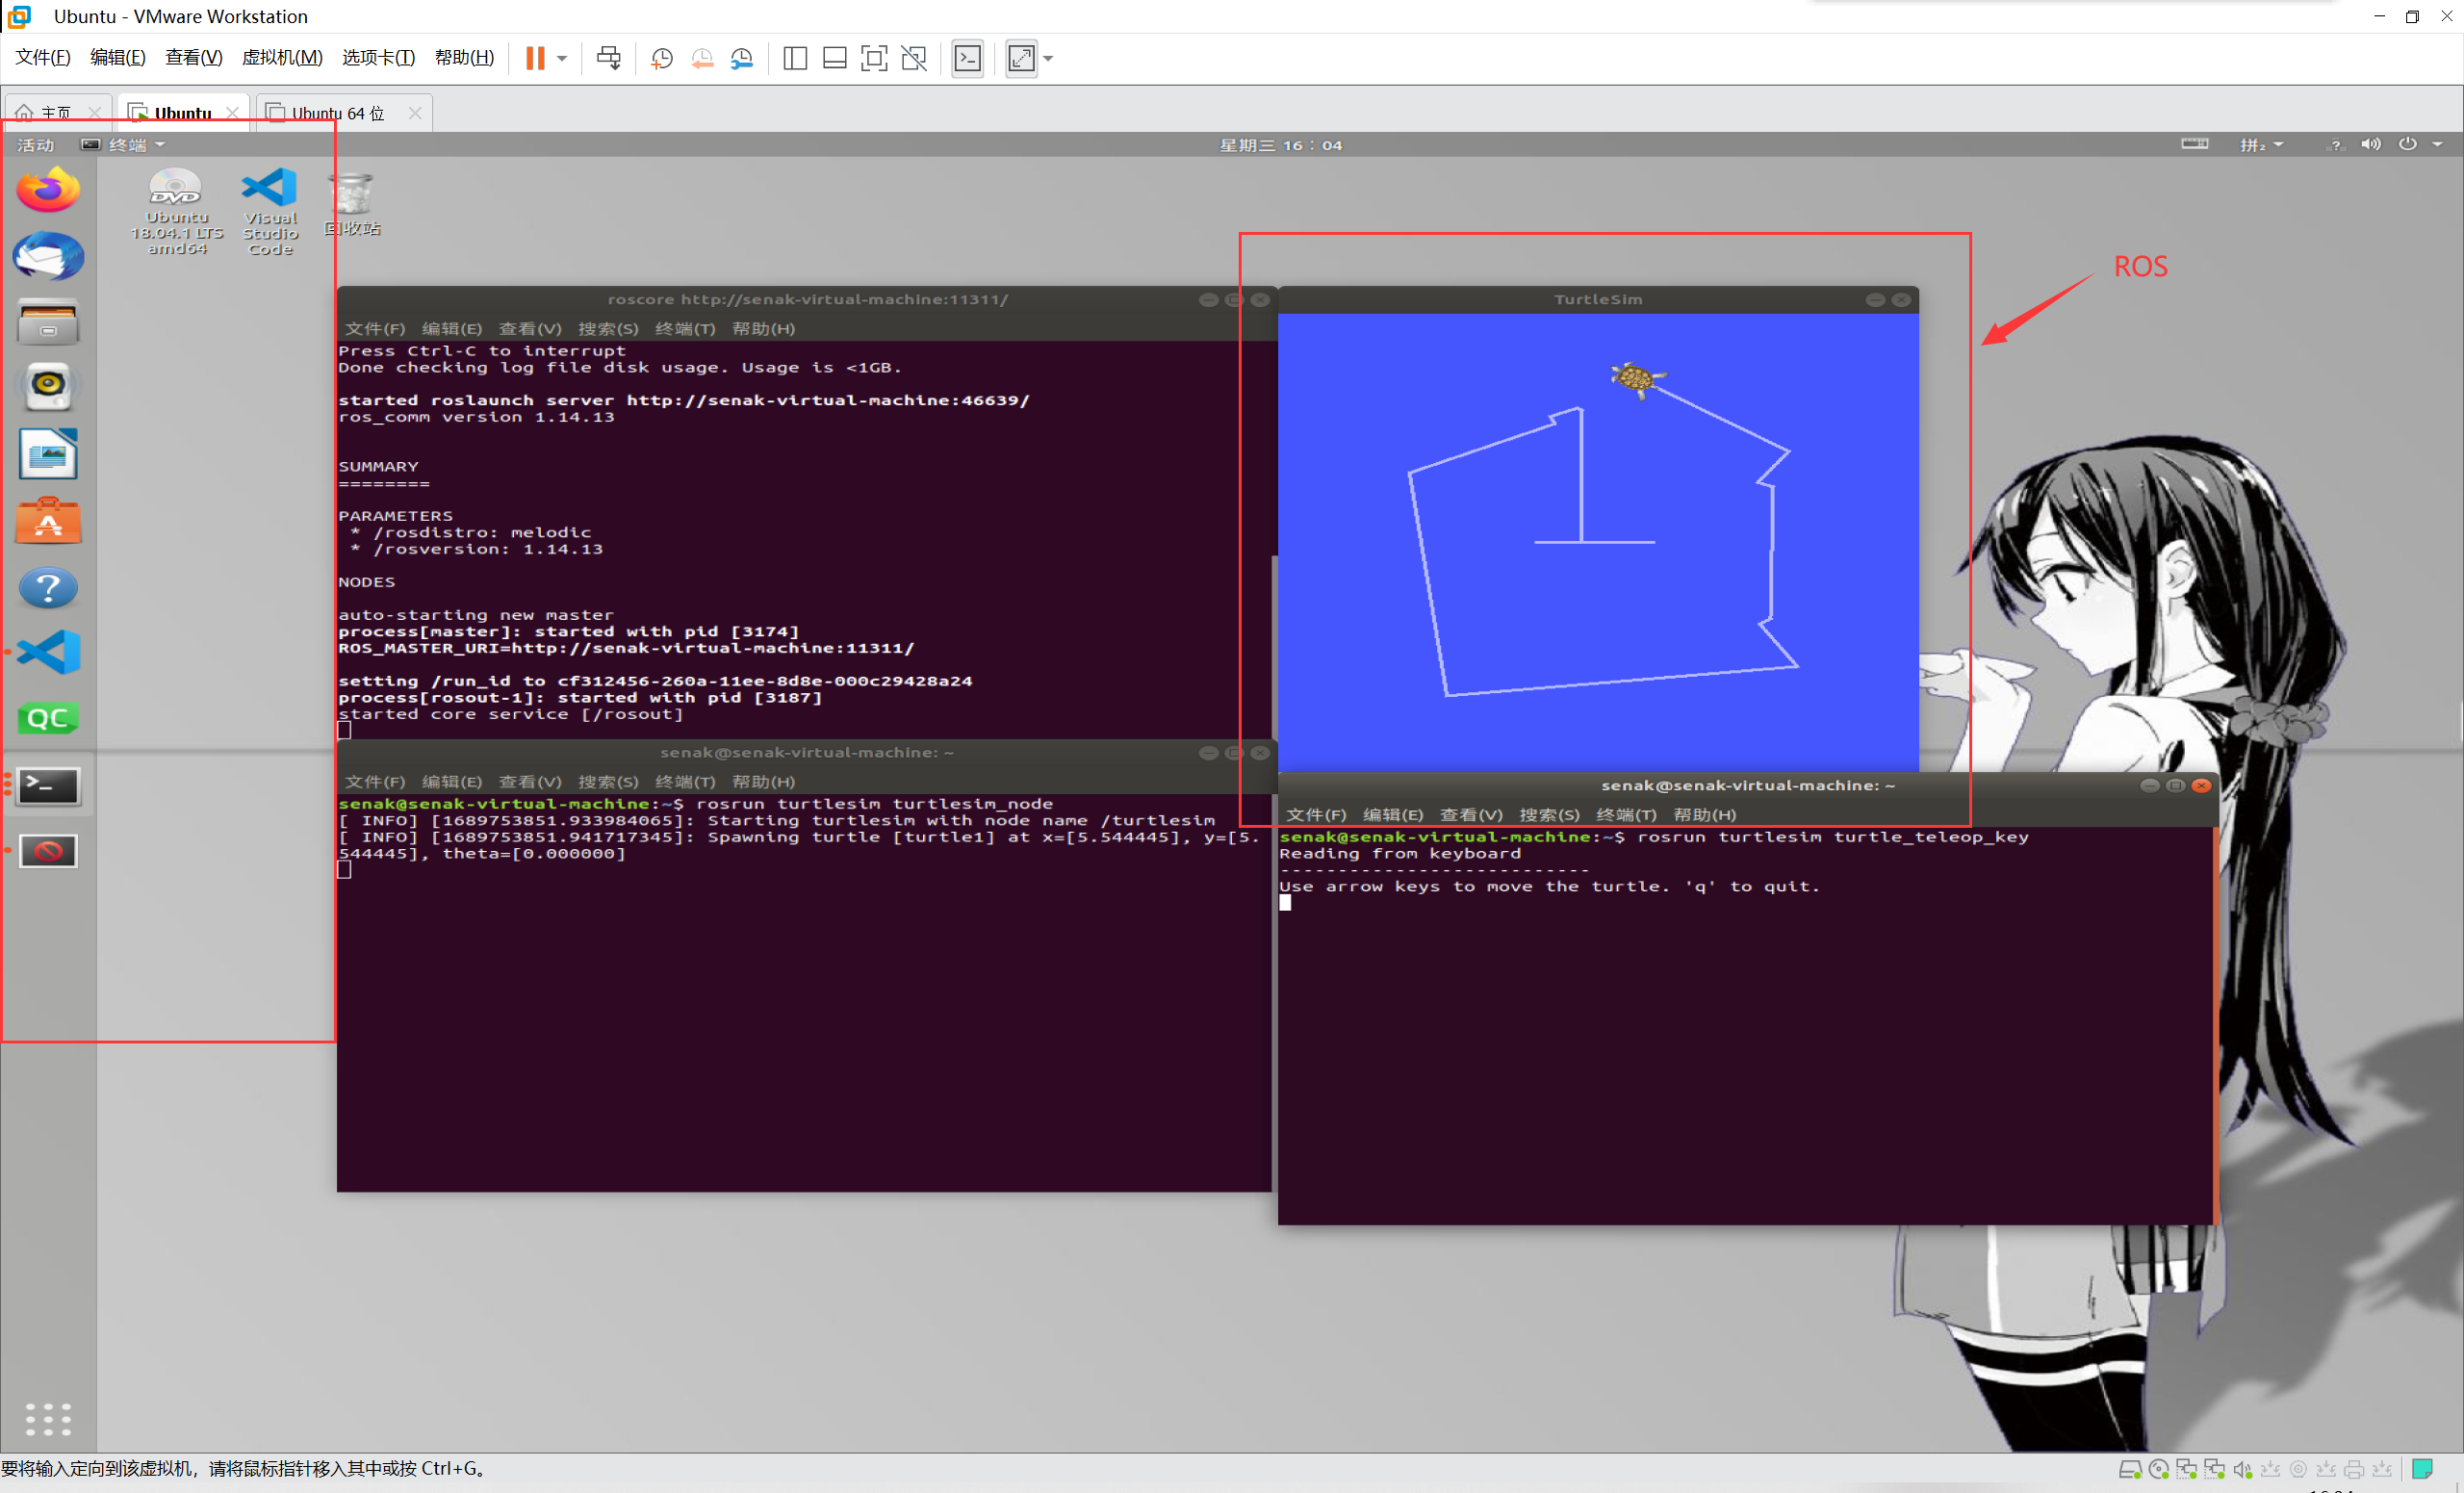Open the Visual Studio Code desktop shortcut
Screen dimensions: 2464x1493
coord(270,212)
